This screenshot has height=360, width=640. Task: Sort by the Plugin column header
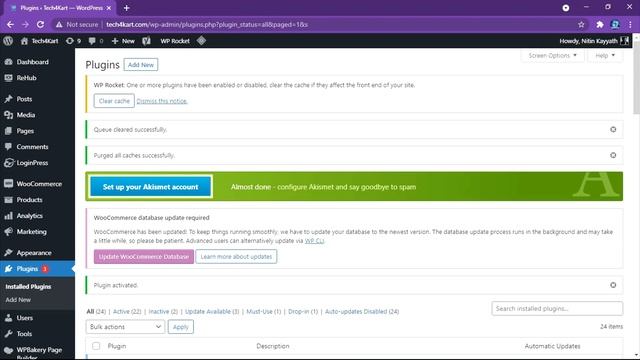pyautogui.click(x=117, y=346)
